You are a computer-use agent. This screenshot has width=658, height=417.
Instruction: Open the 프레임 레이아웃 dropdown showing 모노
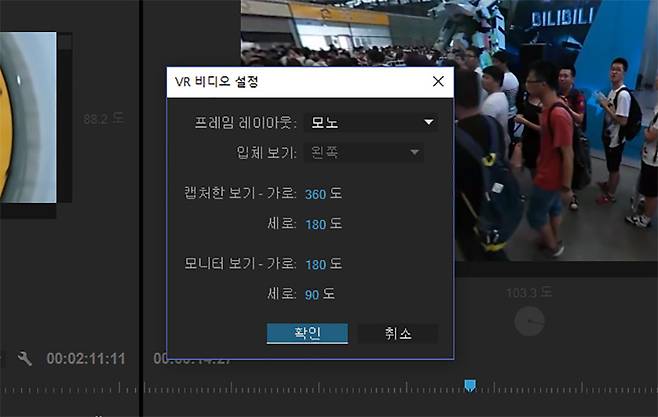tap(371, 122)
